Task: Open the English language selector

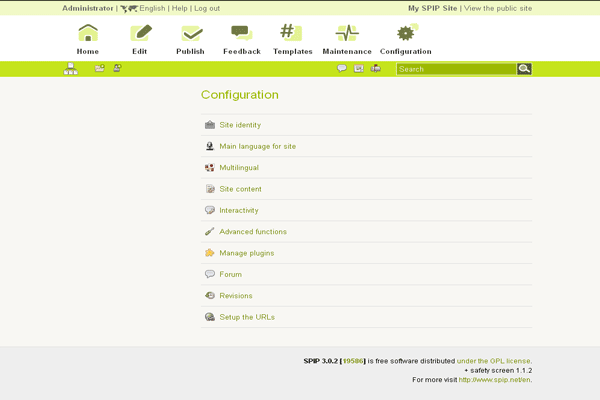Action: (x=151, y=8)
